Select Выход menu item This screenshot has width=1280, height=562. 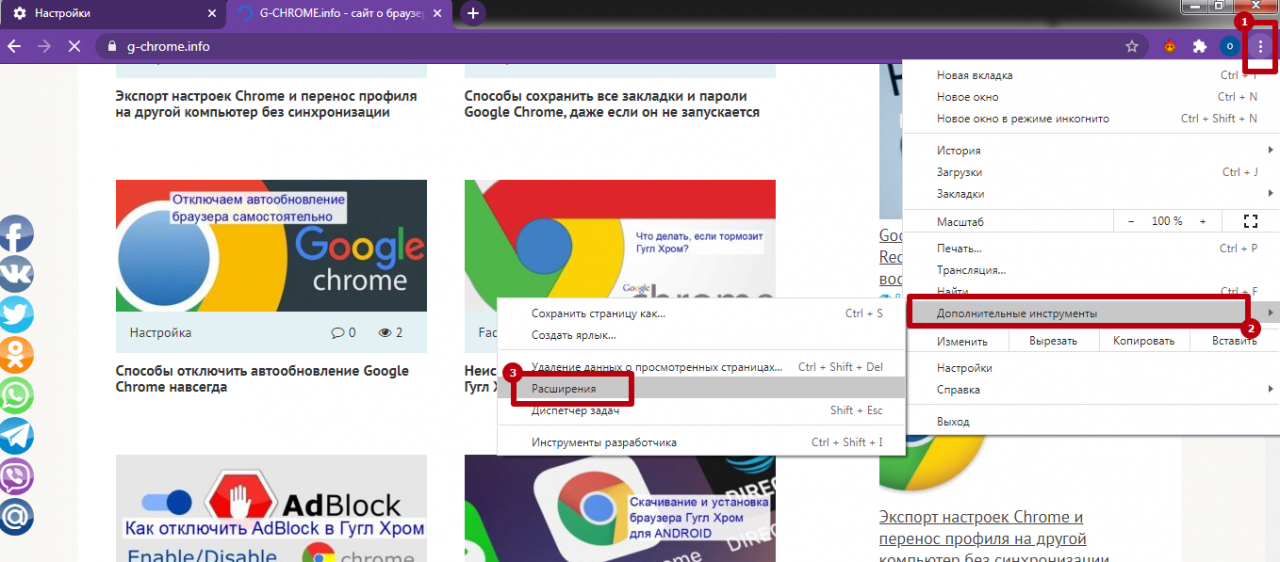1090,422
